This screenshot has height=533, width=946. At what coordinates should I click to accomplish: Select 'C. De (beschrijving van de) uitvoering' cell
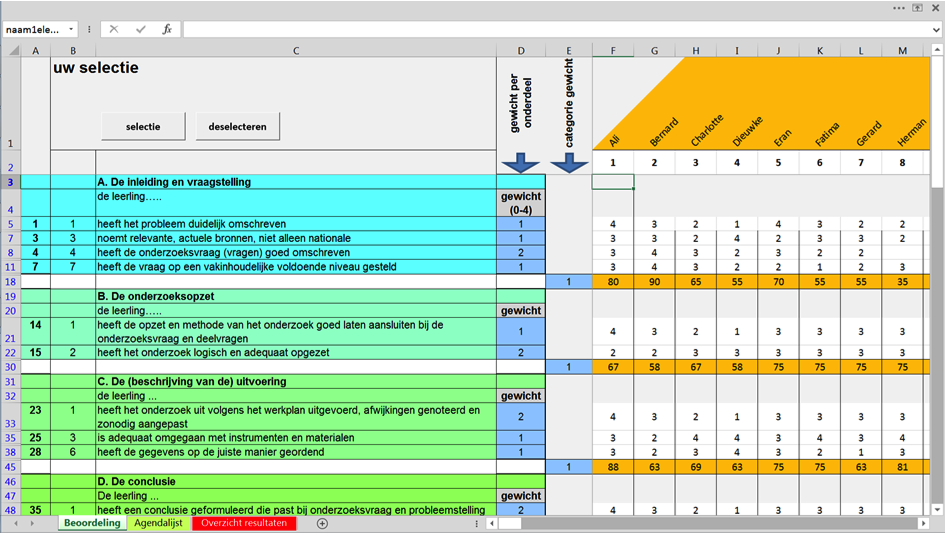[296, 381]
